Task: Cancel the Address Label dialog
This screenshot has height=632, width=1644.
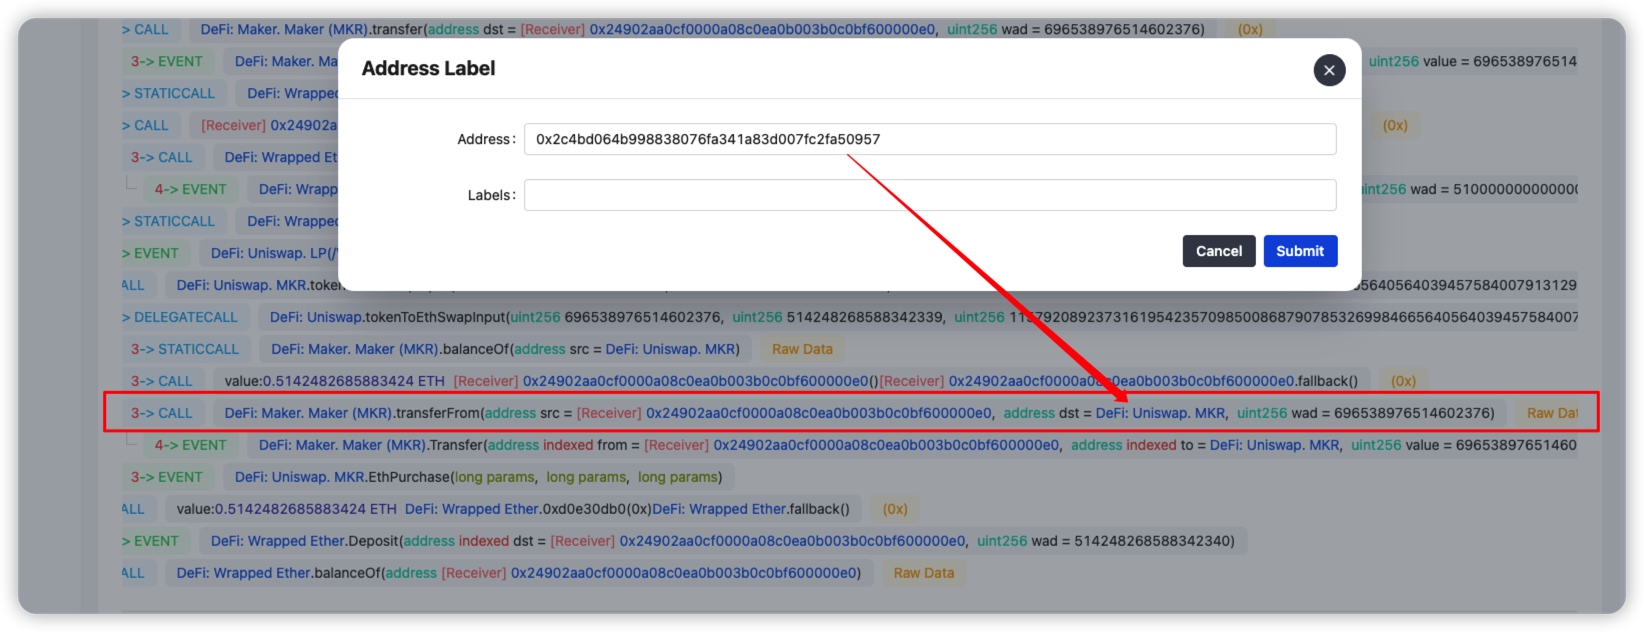Action: pyautogui.click(x=1219, y=251)
